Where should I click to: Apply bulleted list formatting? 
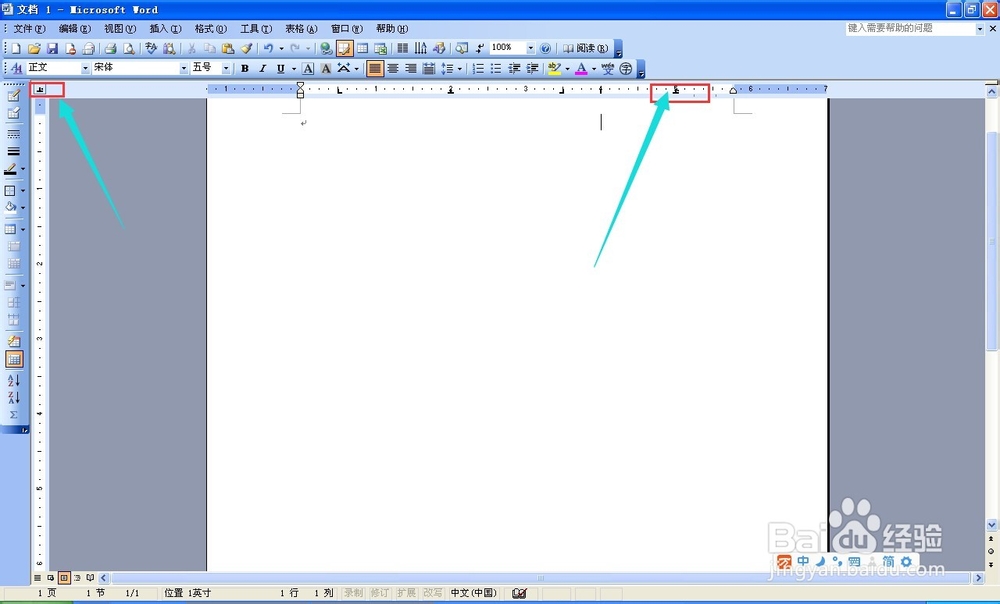(496, 68)
